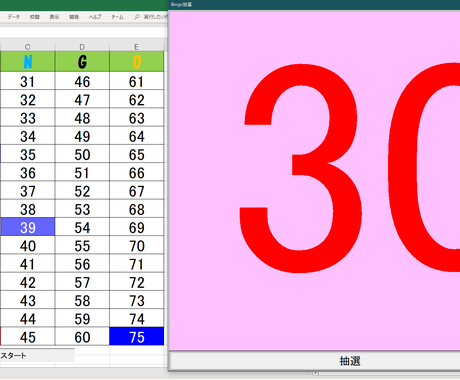The image size is (460, 380).
Task: Select cell with number 48
Action: [x=82, y=118]
